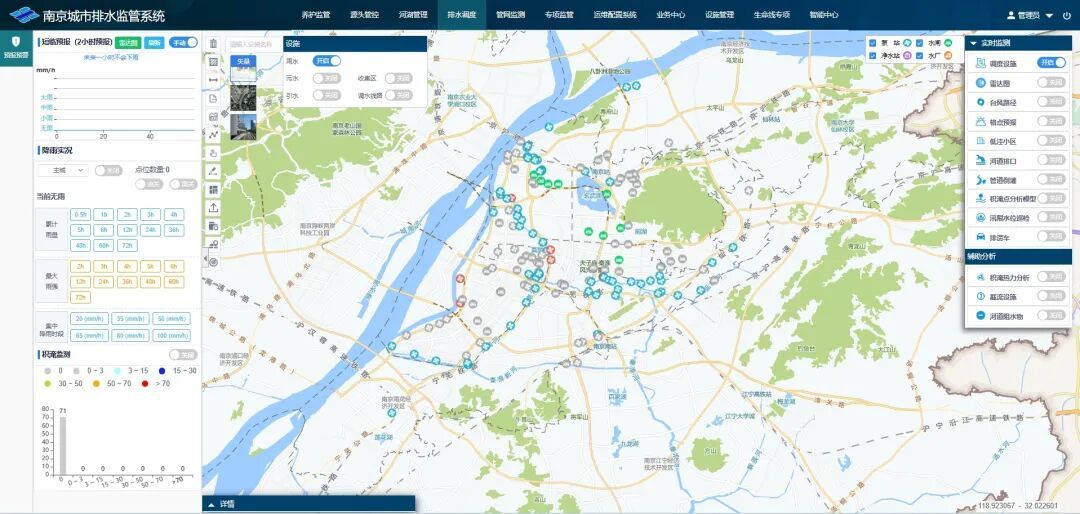Click the 河道排口 icon in right panel
Viewport: 1080px width, 514px height.
coord(980,160)
